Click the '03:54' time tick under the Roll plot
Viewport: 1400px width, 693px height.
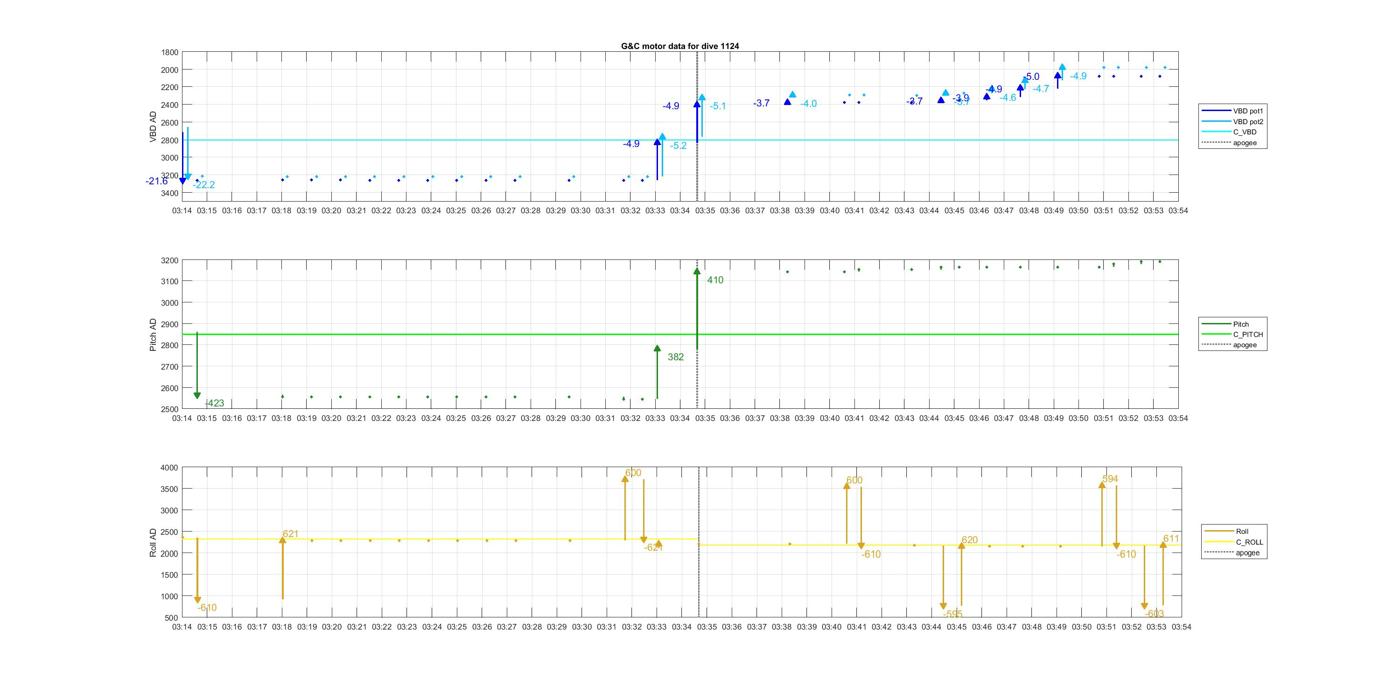[1180, 627]
